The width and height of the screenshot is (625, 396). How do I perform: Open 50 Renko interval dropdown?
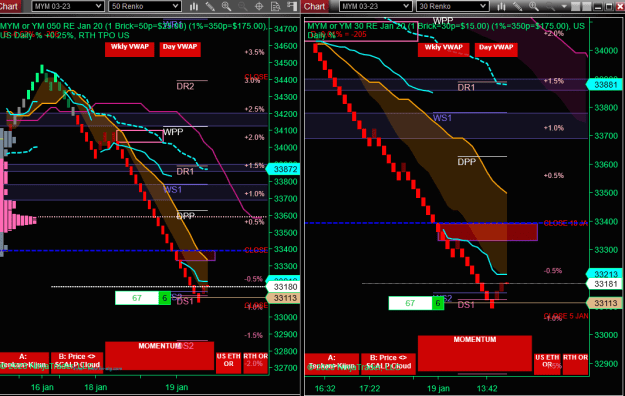[144, 6]
